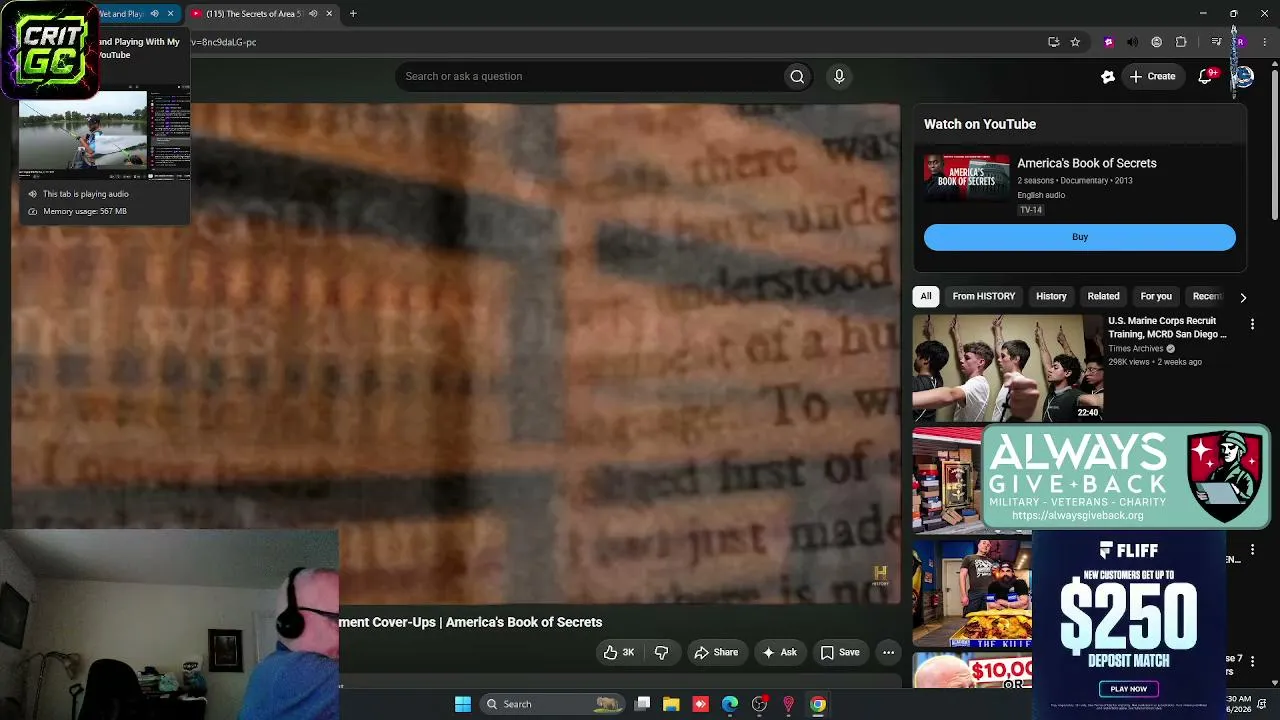
Task: Open the red app icon on the taskbar
Action: click(700, 704)
